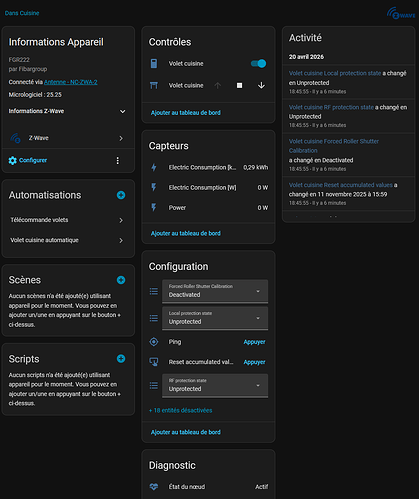Add a new script with plus icon
Viewport: 419px width, 499px height.
point(121,359)
